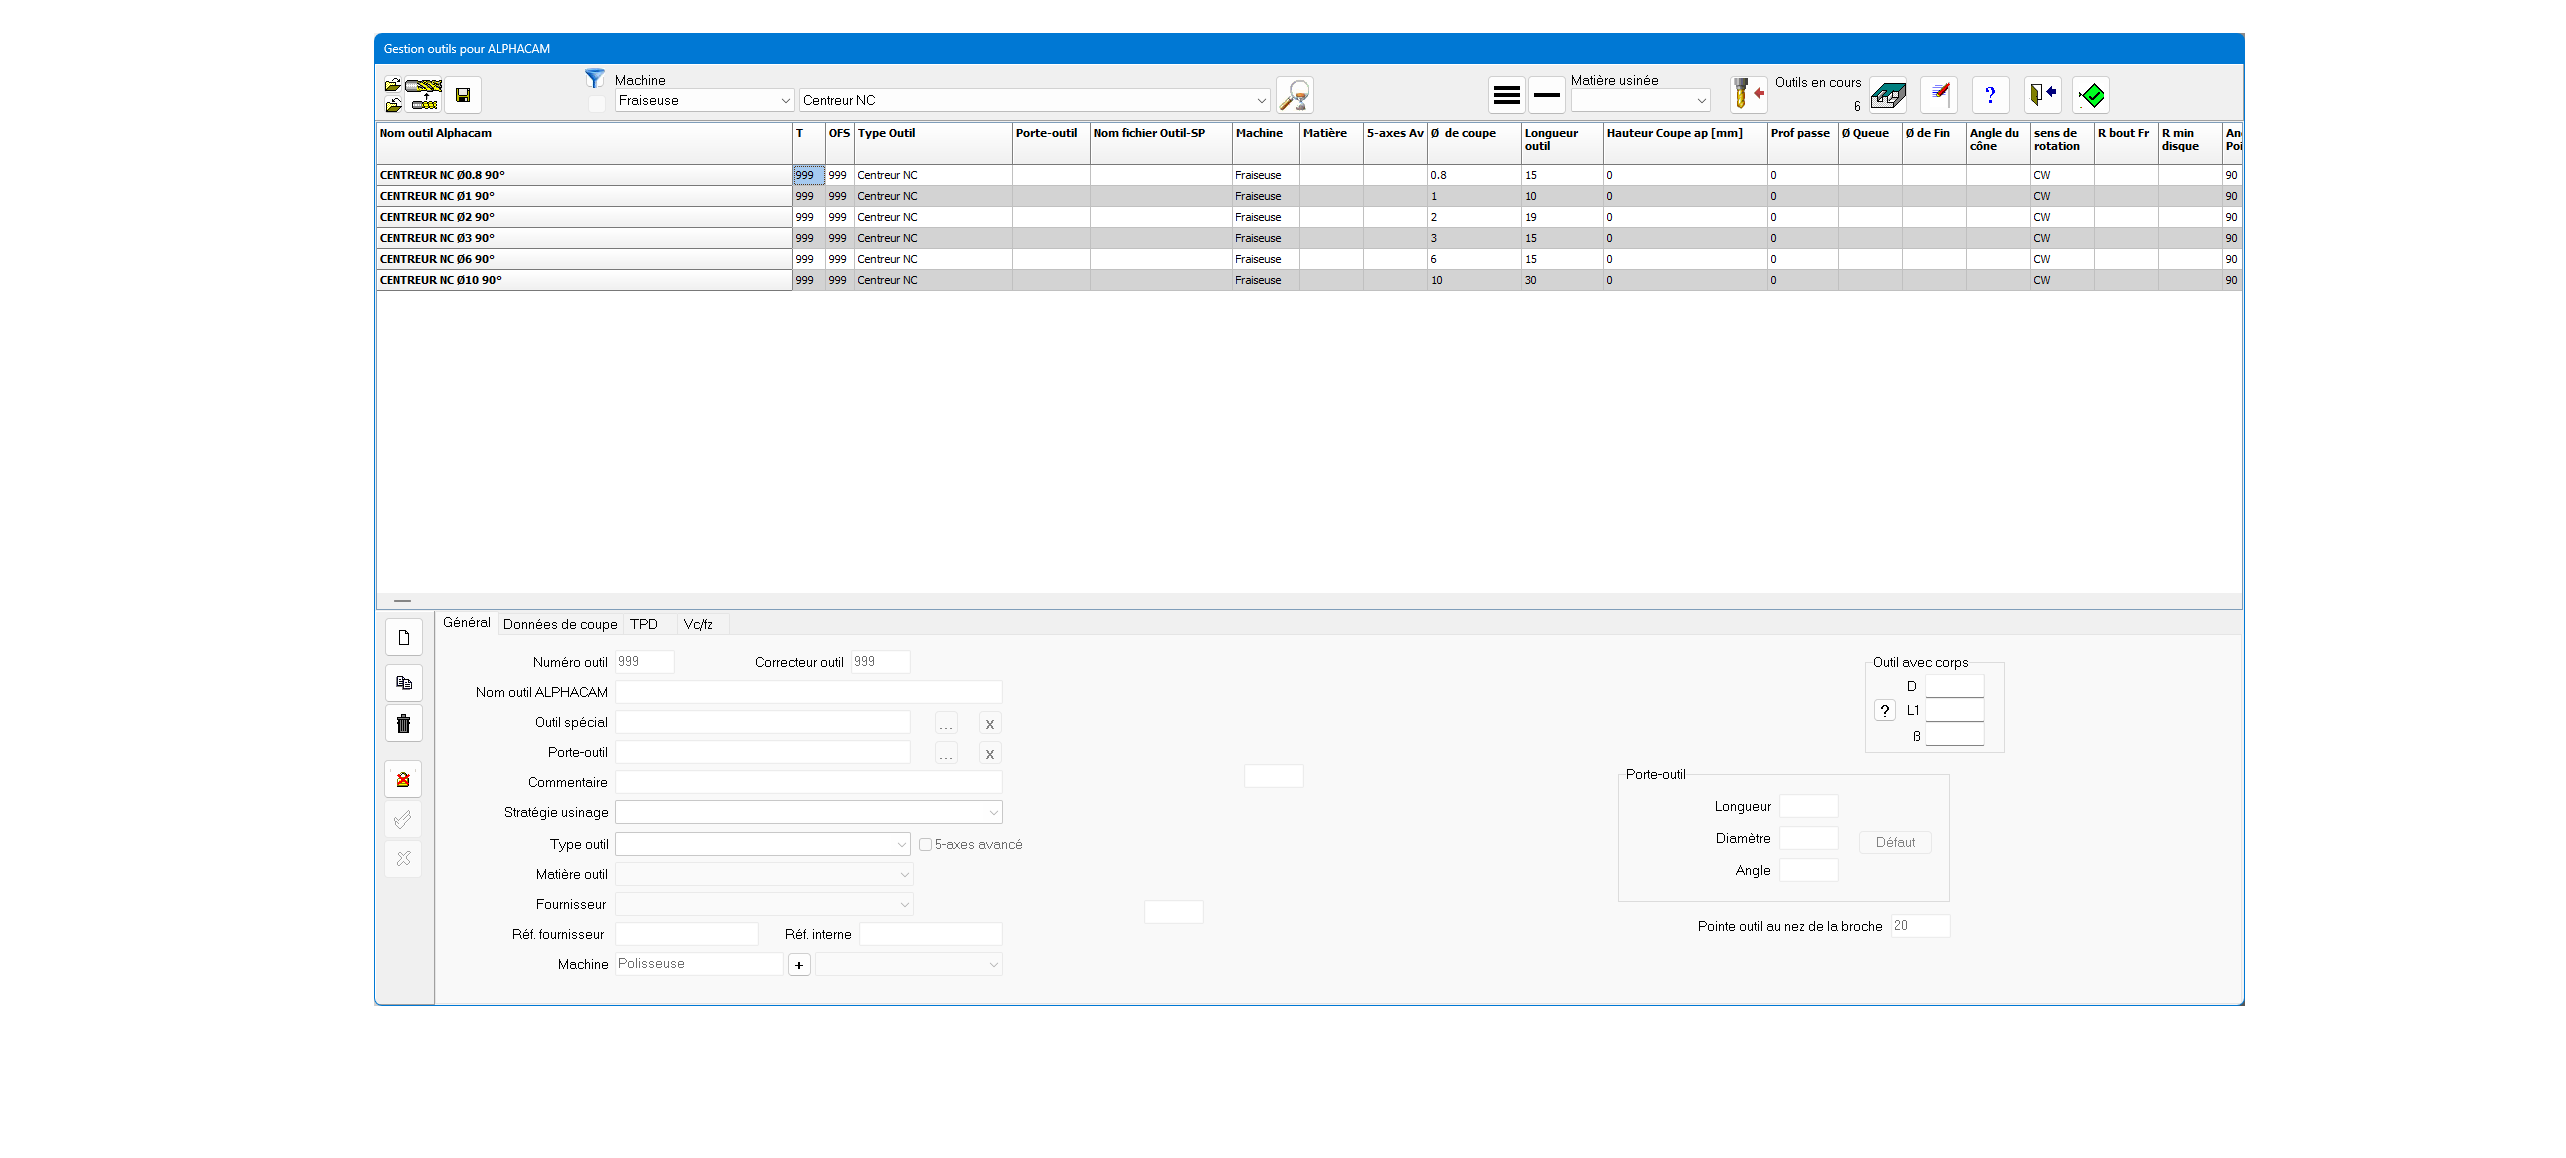Click the Pointe outil au nez field

(x=1920, y=926)
